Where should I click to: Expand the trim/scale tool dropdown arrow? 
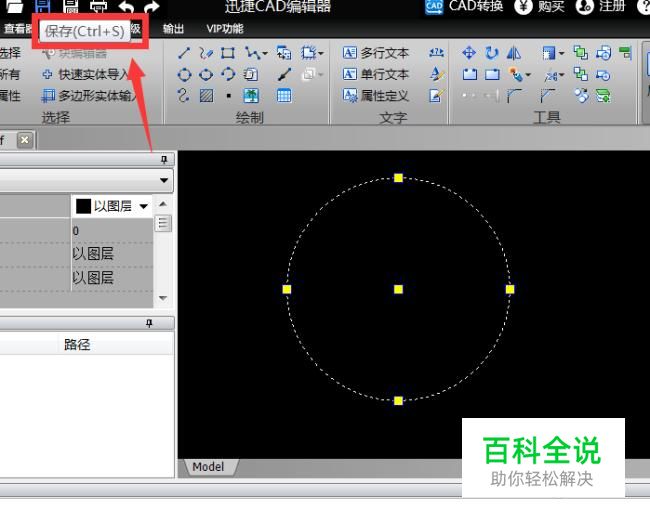[561, 75]
